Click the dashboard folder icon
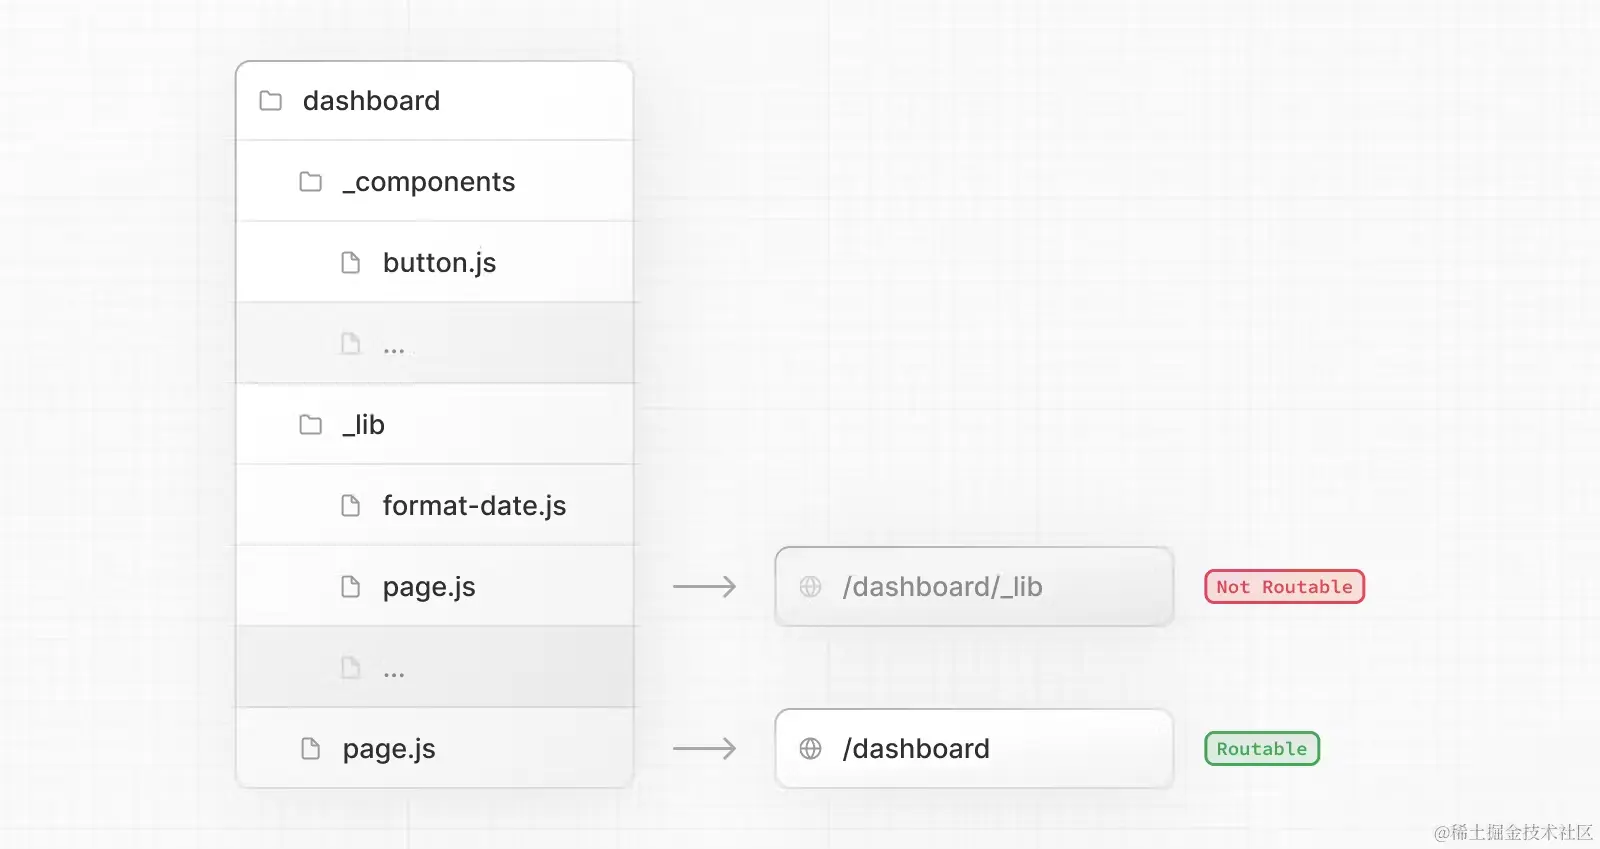Image resolution: width=1600 pixels, height=849 pixels. point(270,101)
